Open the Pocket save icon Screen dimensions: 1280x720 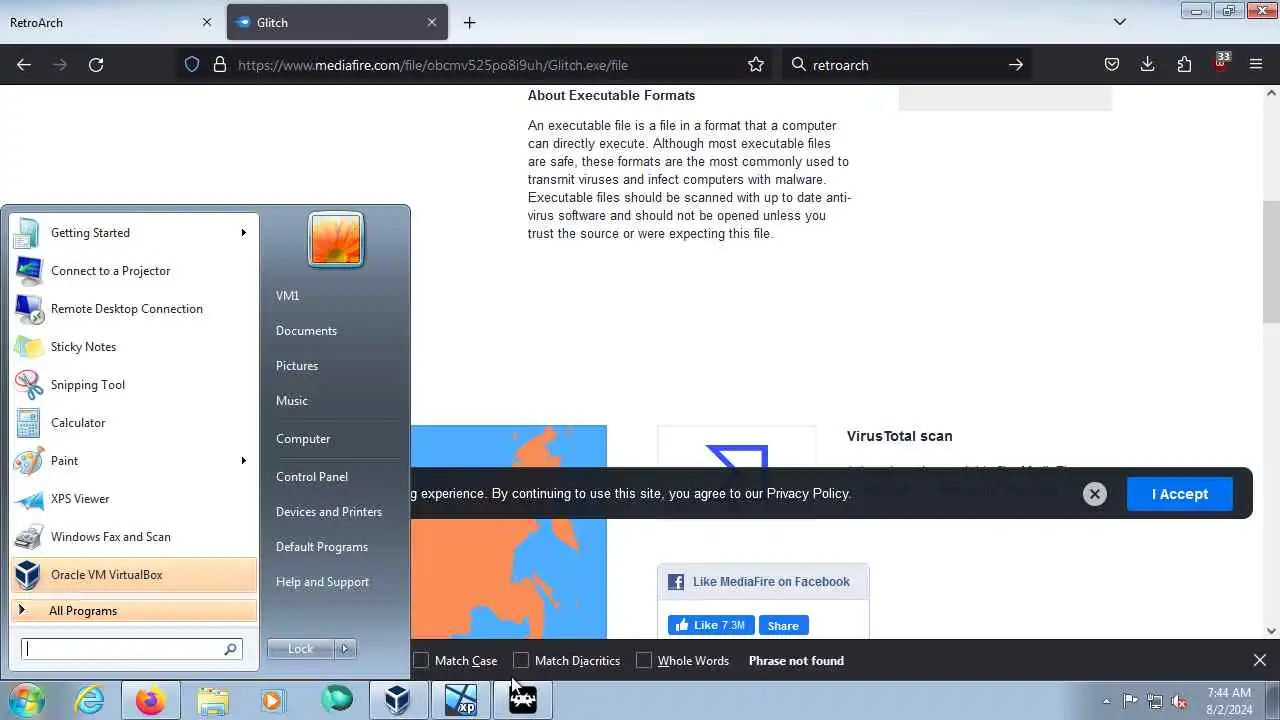(1111, 65)
